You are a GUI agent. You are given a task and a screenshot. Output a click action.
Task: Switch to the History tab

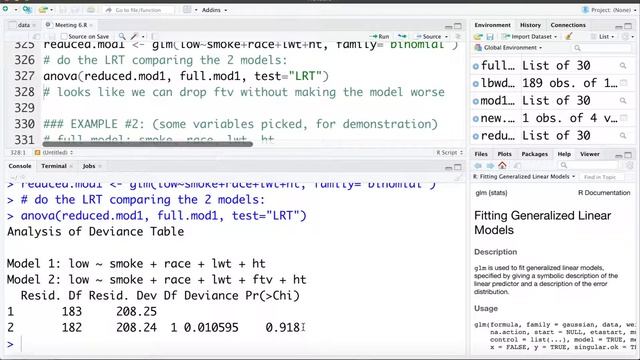(530, 25)
